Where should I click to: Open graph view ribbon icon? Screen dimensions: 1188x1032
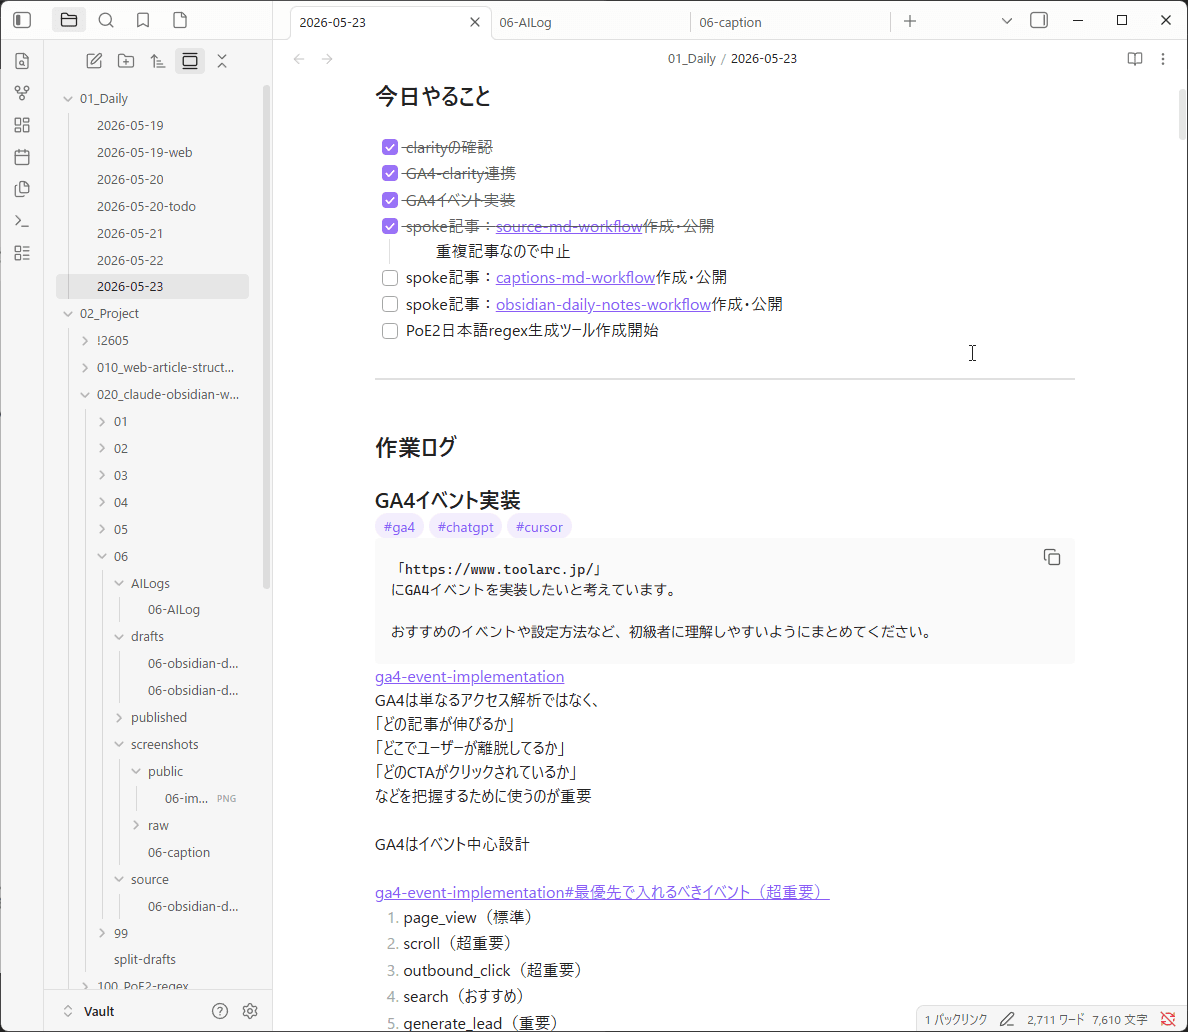tap(22, 93)
